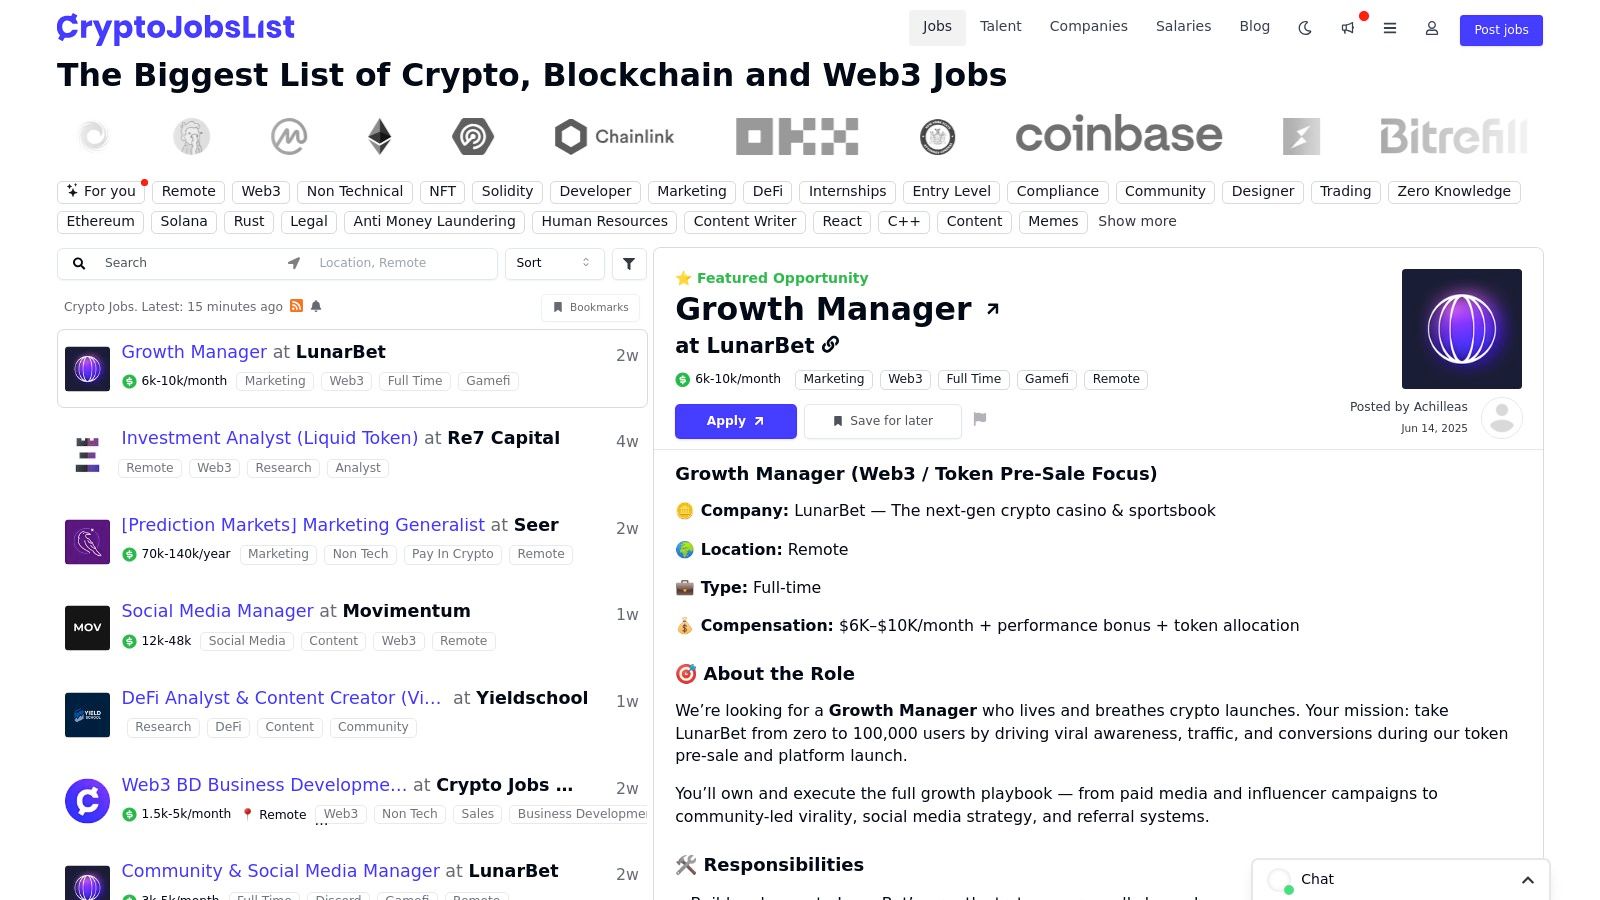The height and width of the screenshot is (900, 1600).
Task: Open the Investment Analyst job at Re7 Capital
Action: tap(269, 438)
